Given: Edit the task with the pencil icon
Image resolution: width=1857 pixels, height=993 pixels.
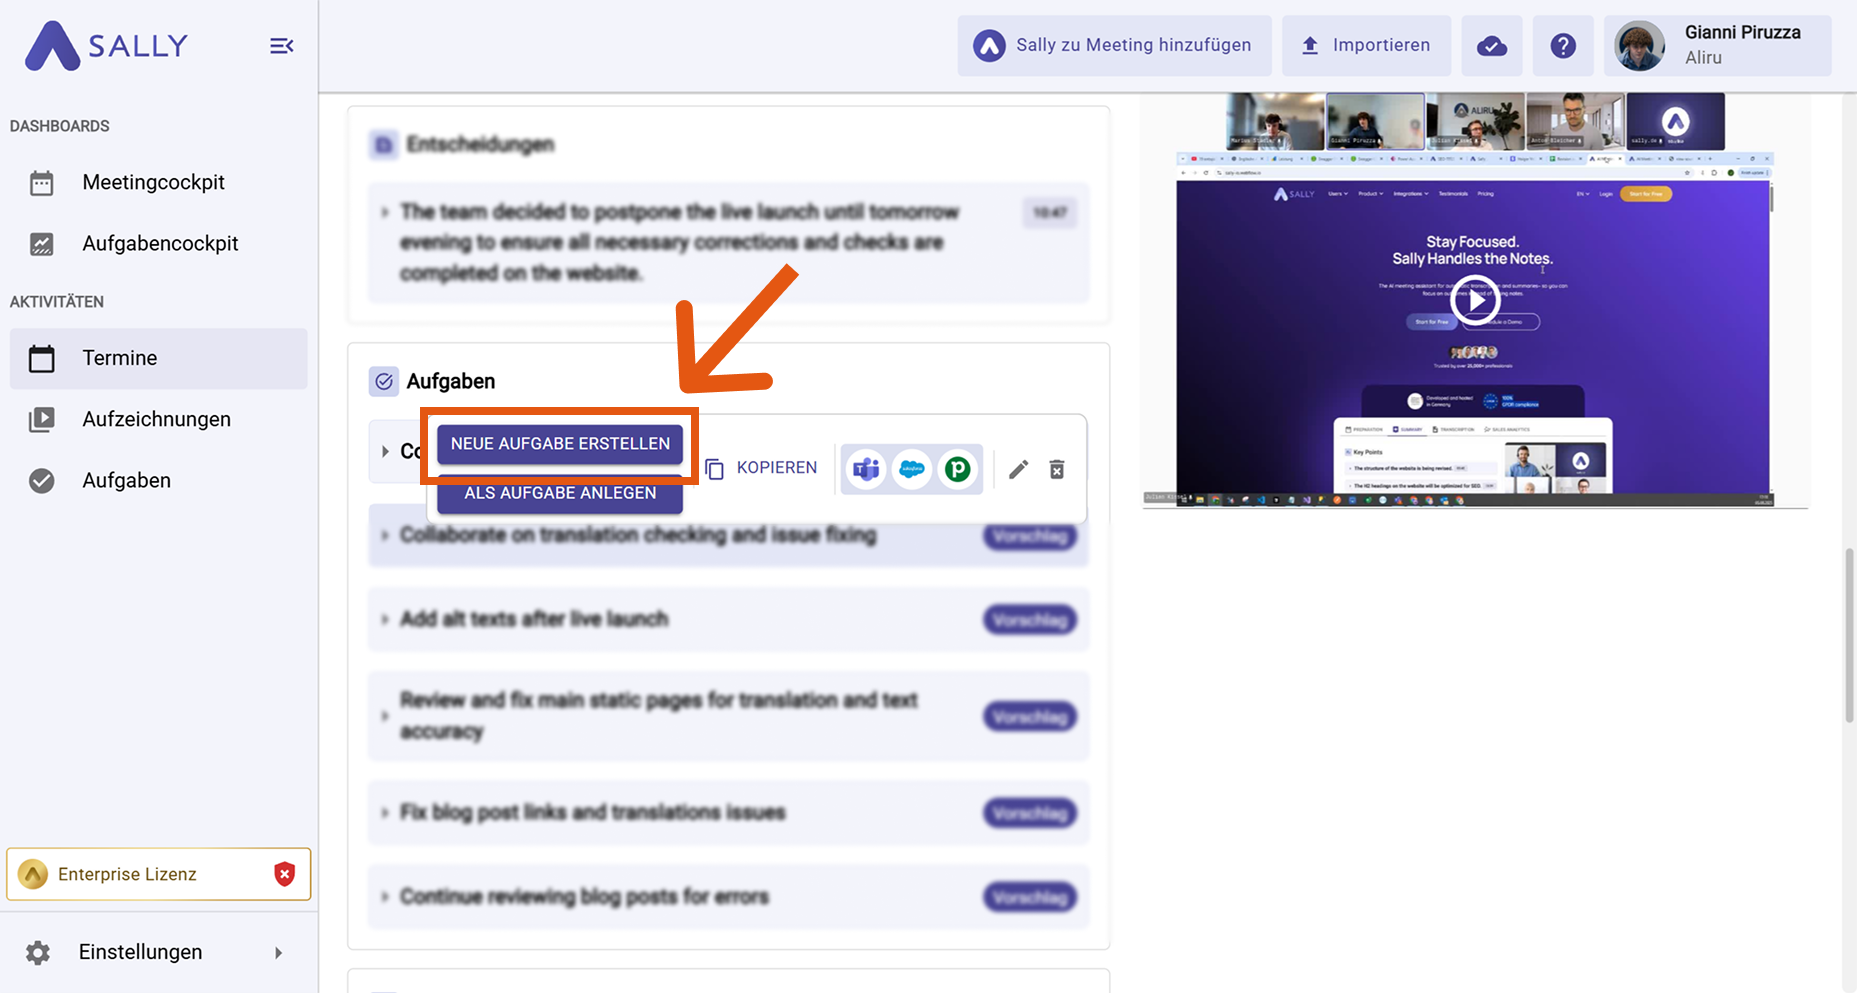Looking at the screenshot, I should point(1019,469).
